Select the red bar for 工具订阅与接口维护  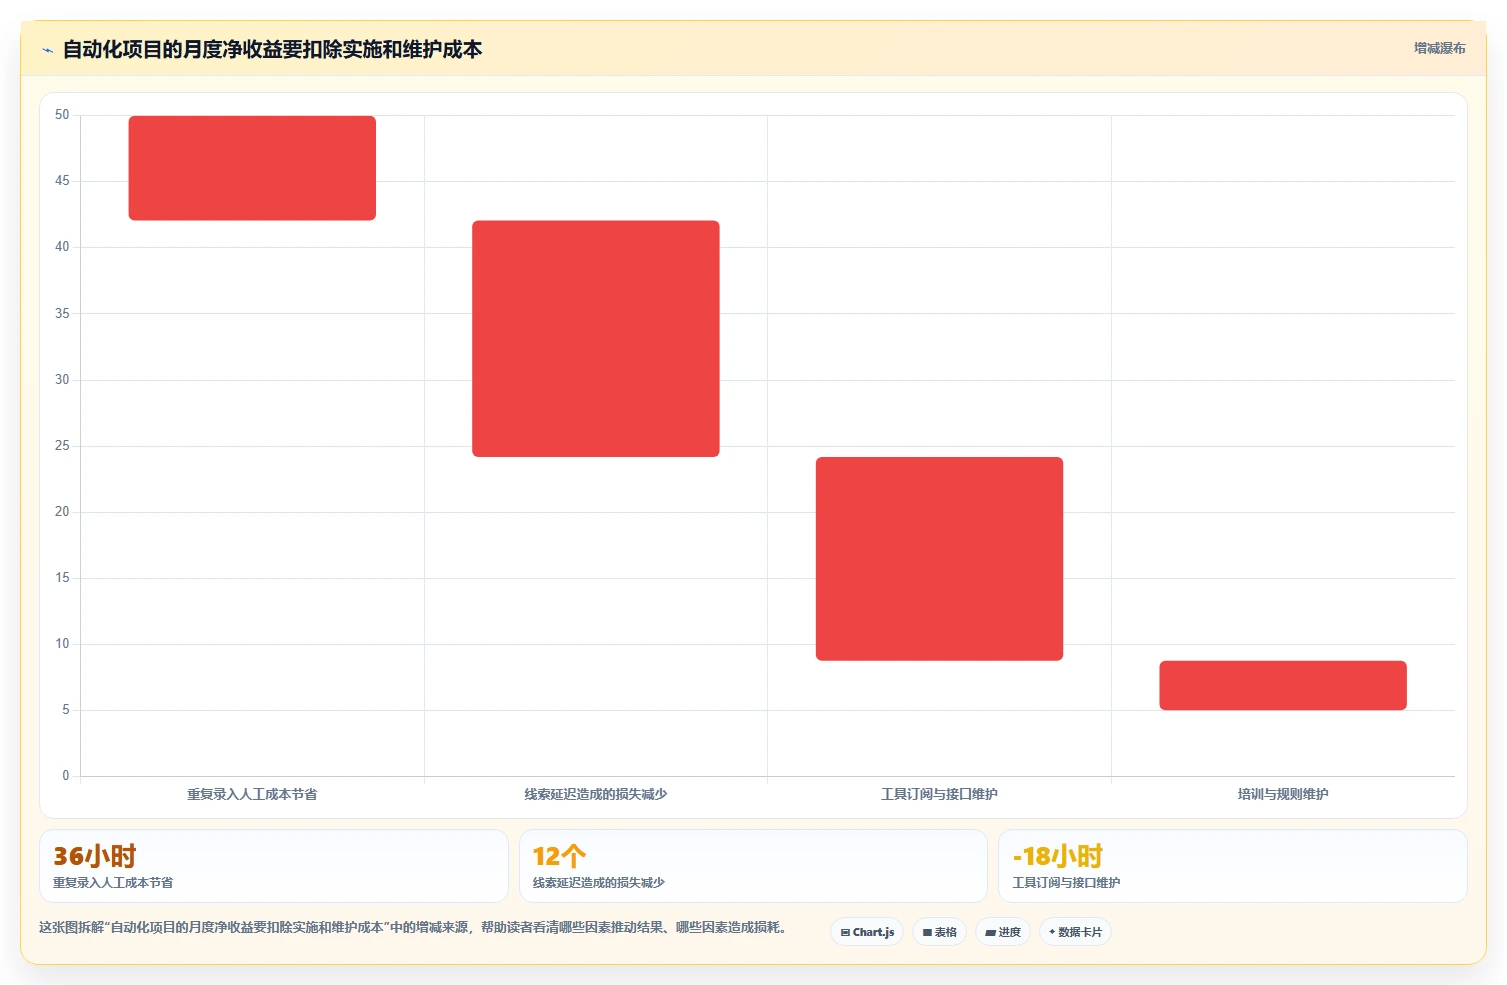click(x=939, y=559)
